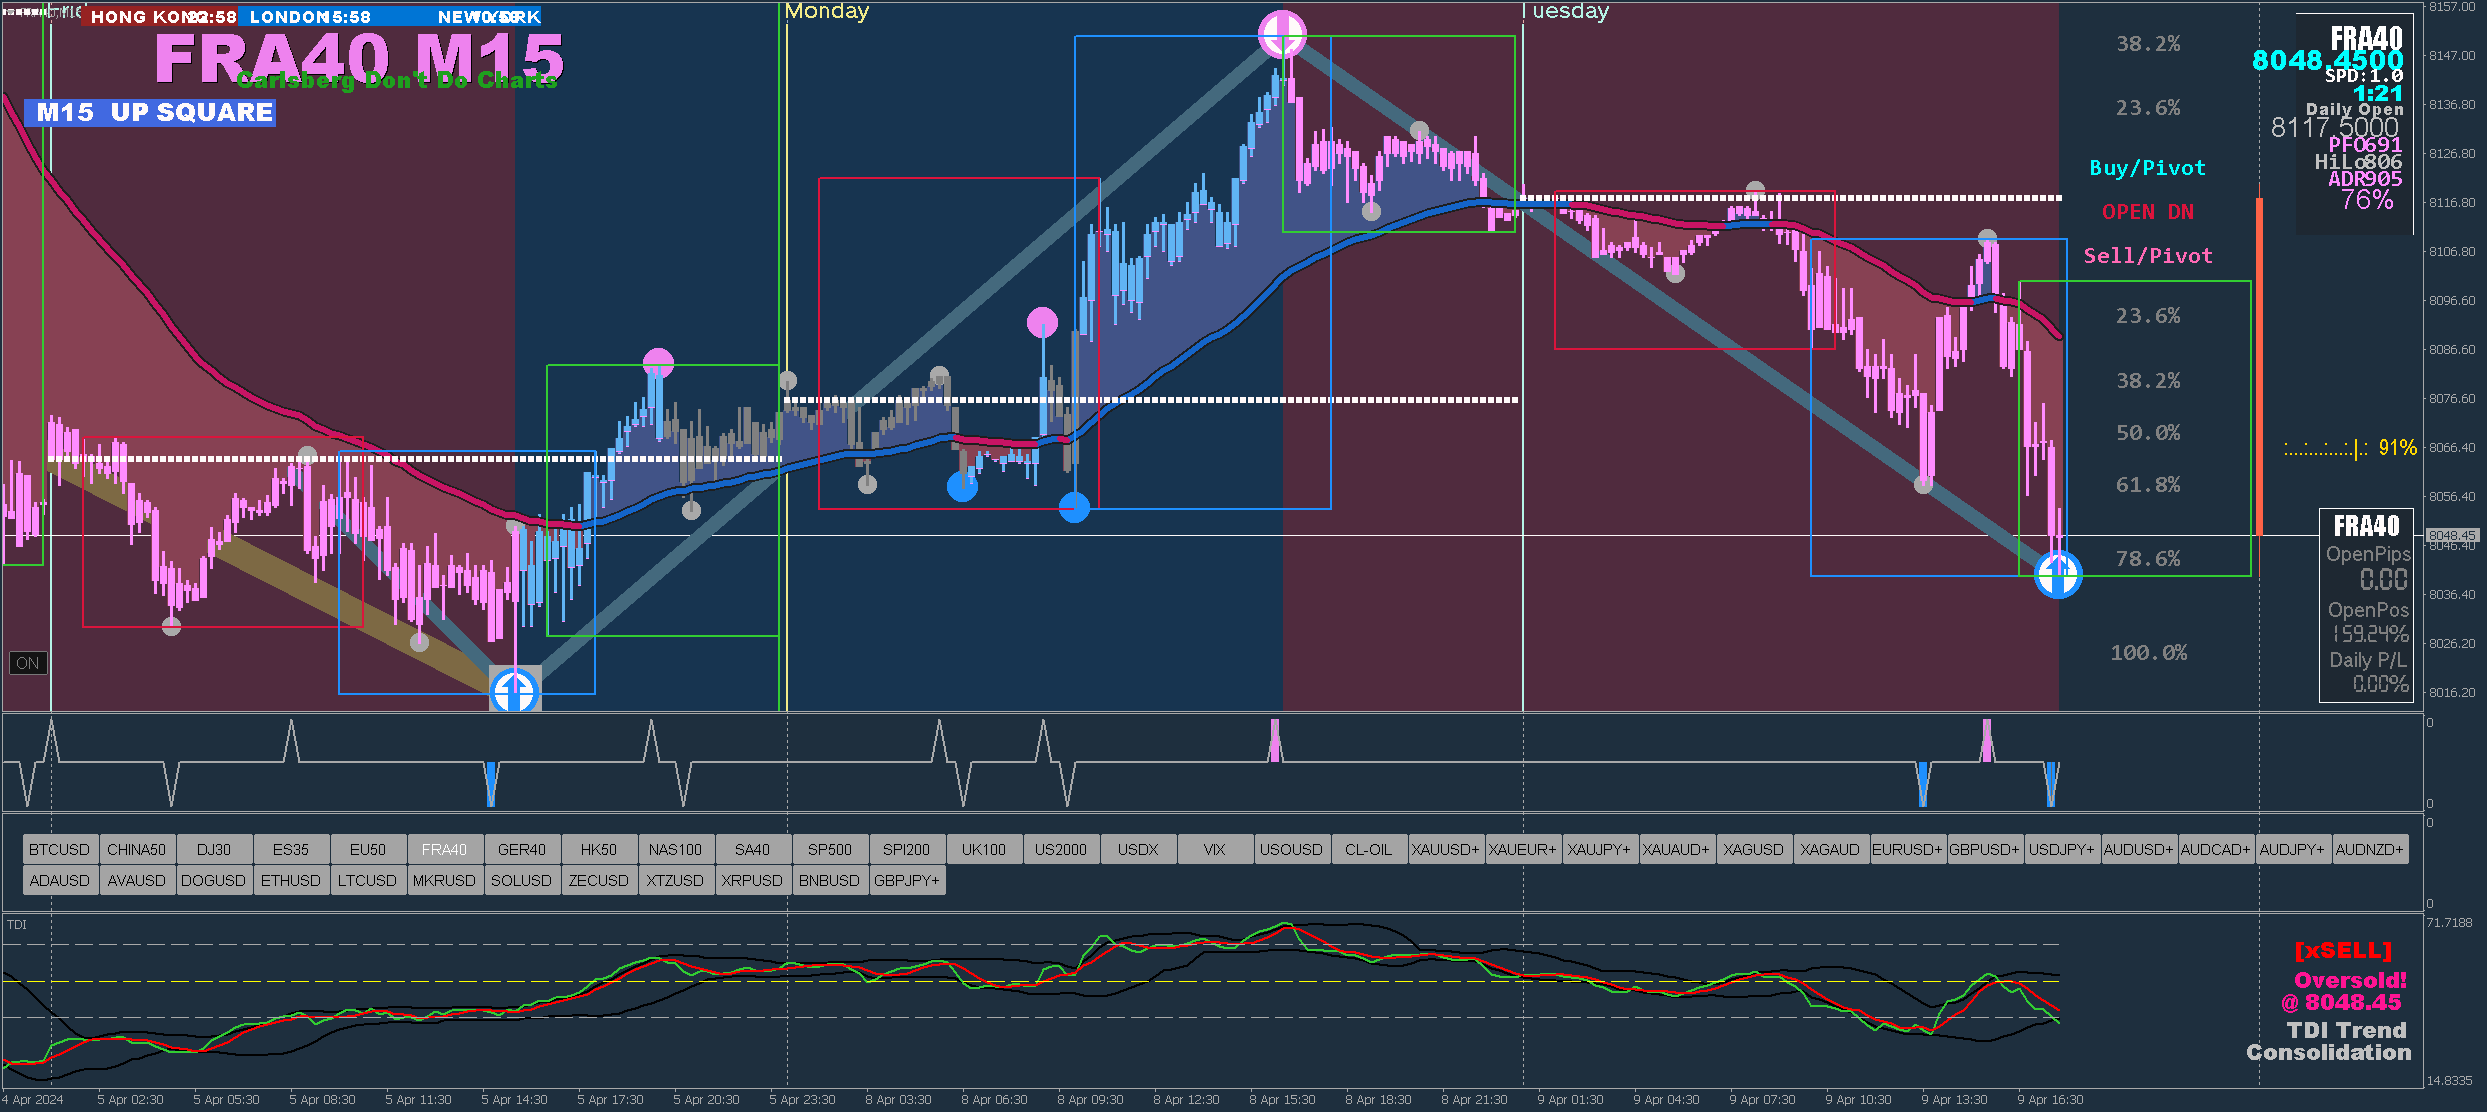Click the pink spike marker in the Tuesday oscillator panel
Image resolution: width=2487 pixels, height=1112 pixels.
[x=1986, y=740]
